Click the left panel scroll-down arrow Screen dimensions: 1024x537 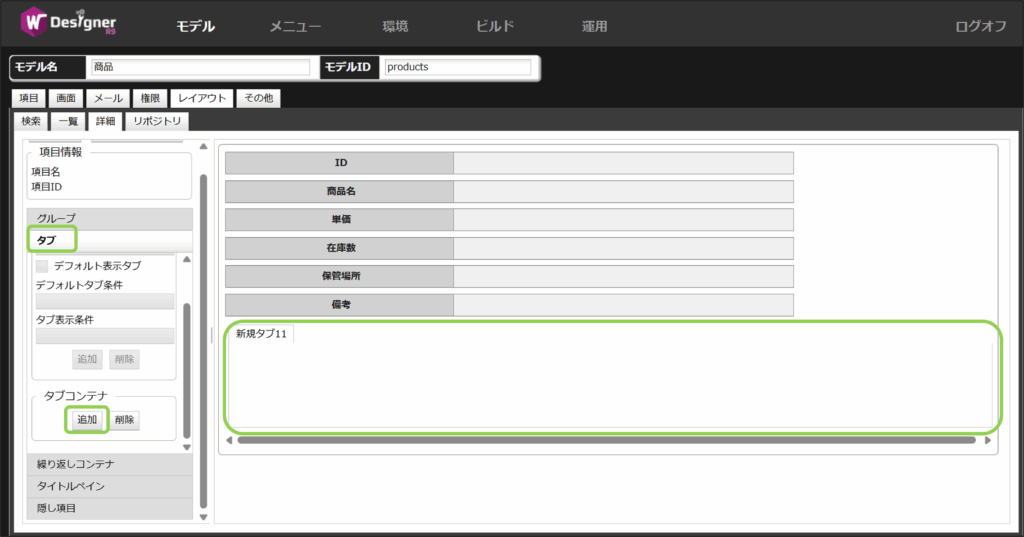coord(204,516)
